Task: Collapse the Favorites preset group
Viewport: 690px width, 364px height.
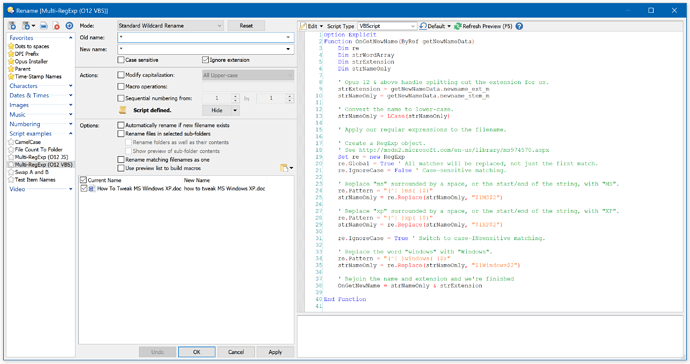Action: [70, 38]
